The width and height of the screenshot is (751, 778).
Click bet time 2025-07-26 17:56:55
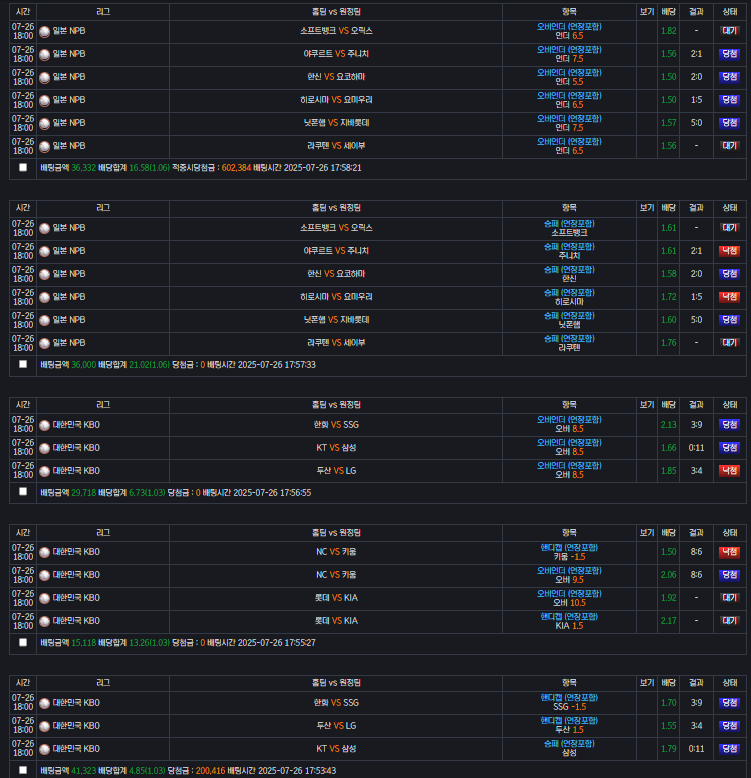pos(272,493)
